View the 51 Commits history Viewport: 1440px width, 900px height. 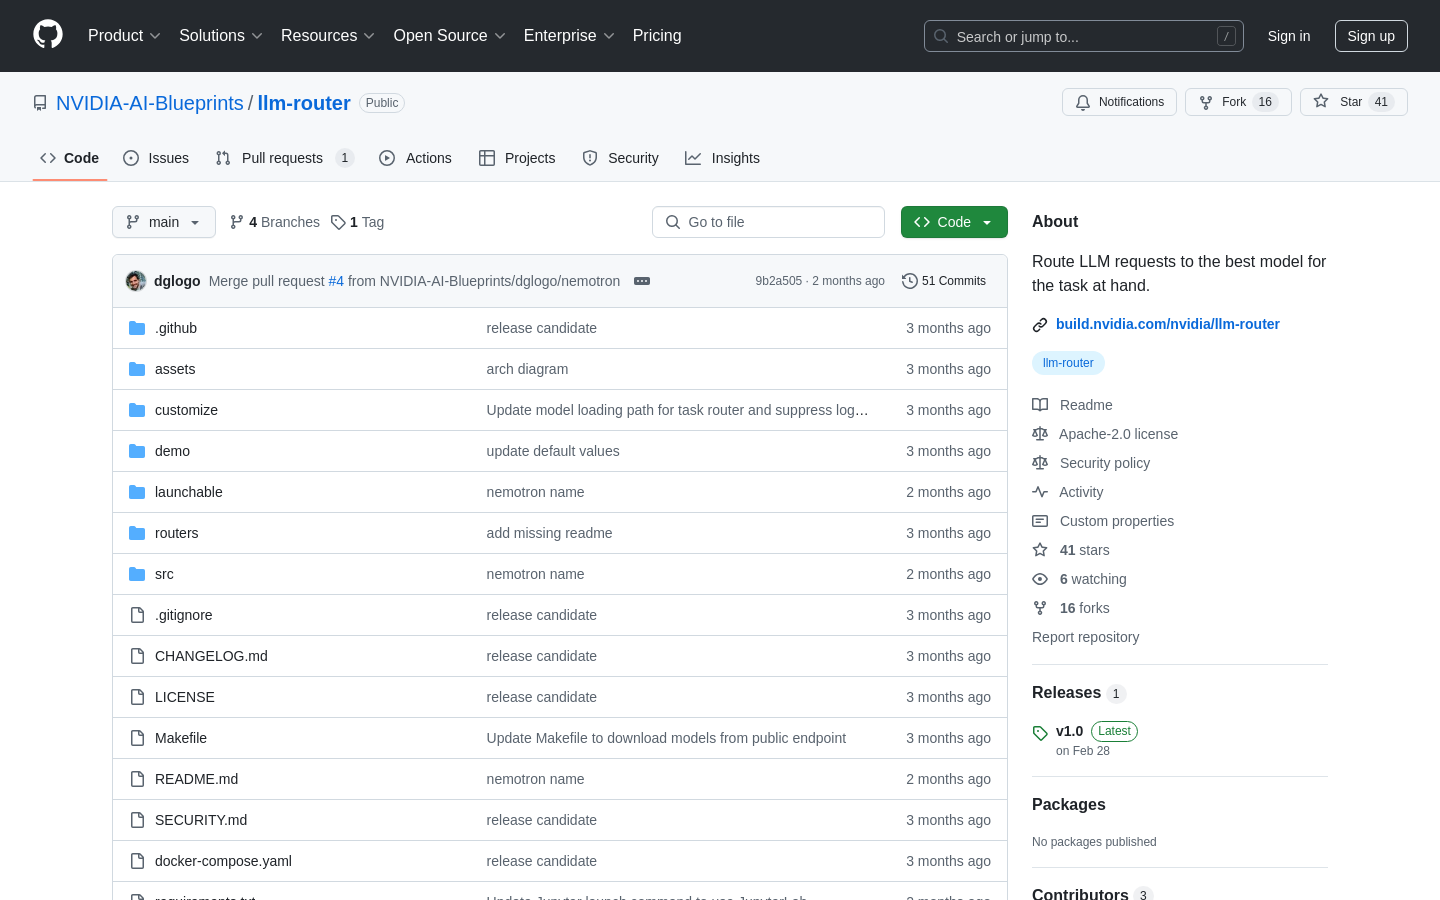coord(944,281)
